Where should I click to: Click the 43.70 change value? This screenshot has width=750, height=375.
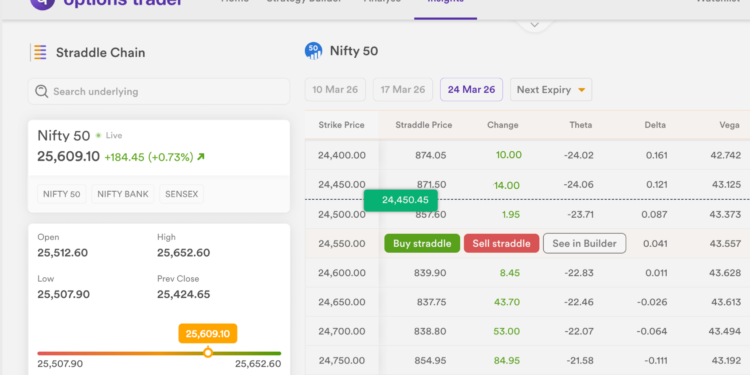coord(507,302)
